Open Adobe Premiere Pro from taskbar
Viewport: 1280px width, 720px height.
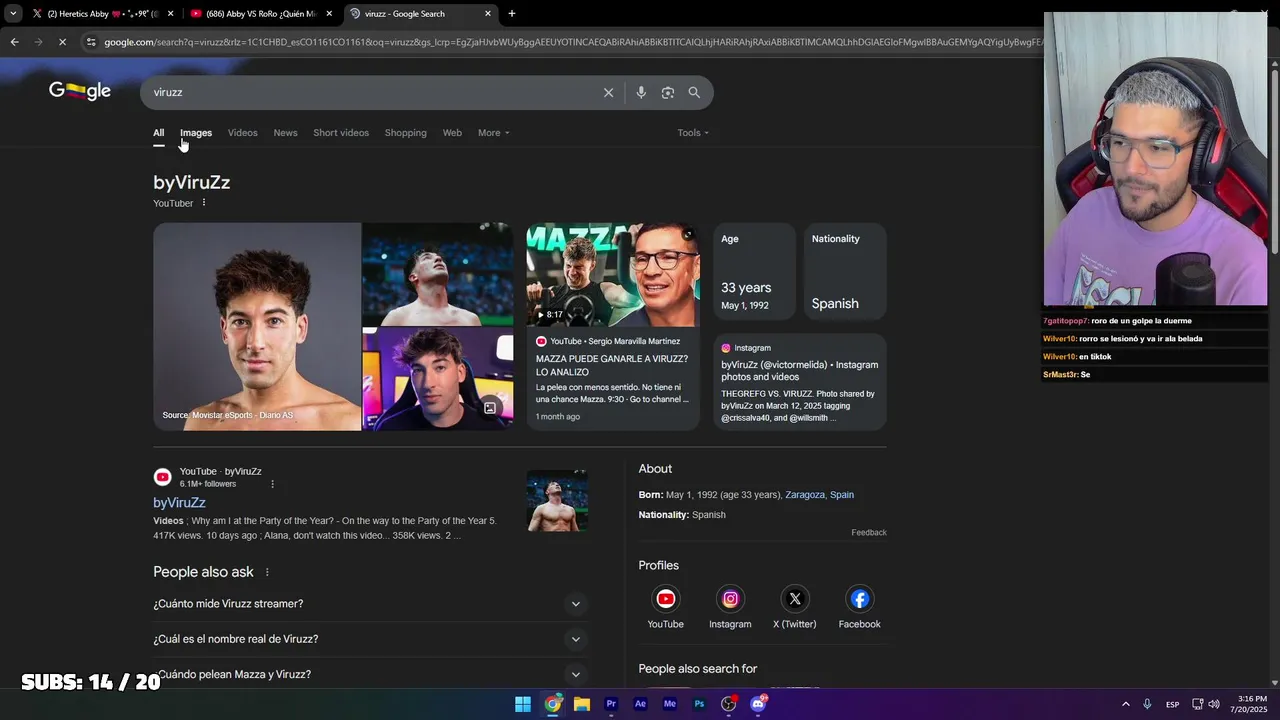click(611, 704)
